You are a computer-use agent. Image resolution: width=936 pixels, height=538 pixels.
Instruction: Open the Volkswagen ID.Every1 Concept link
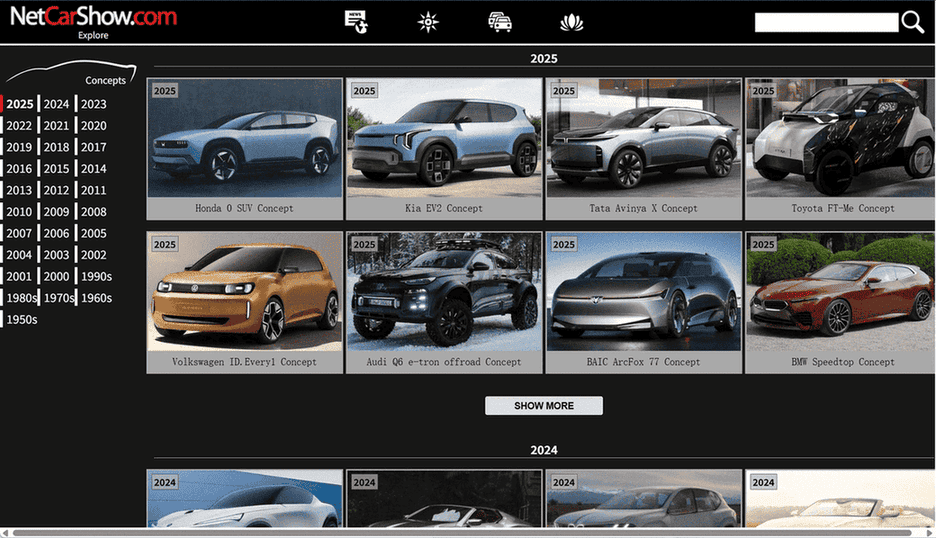[x=245, y=362]
